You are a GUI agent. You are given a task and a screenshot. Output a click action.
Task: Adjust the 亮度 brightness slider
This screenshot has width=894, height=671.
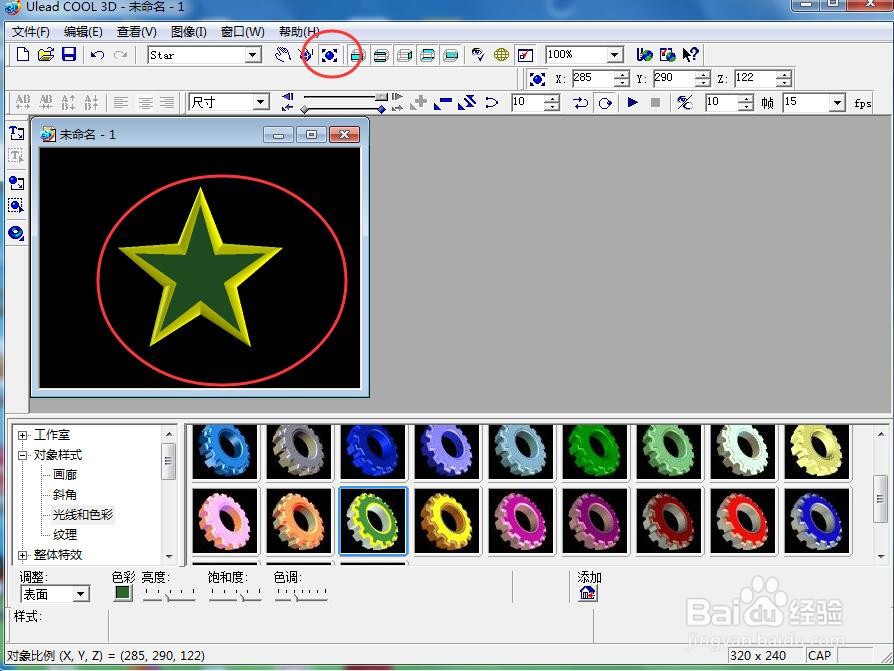click(169, 595)
